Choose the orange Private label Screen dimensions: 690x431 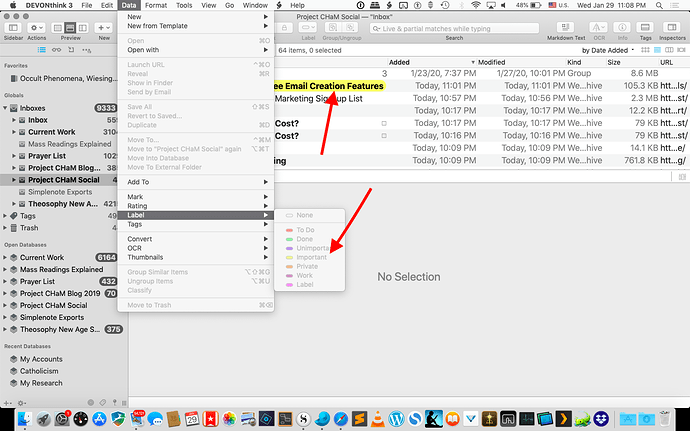309,266
